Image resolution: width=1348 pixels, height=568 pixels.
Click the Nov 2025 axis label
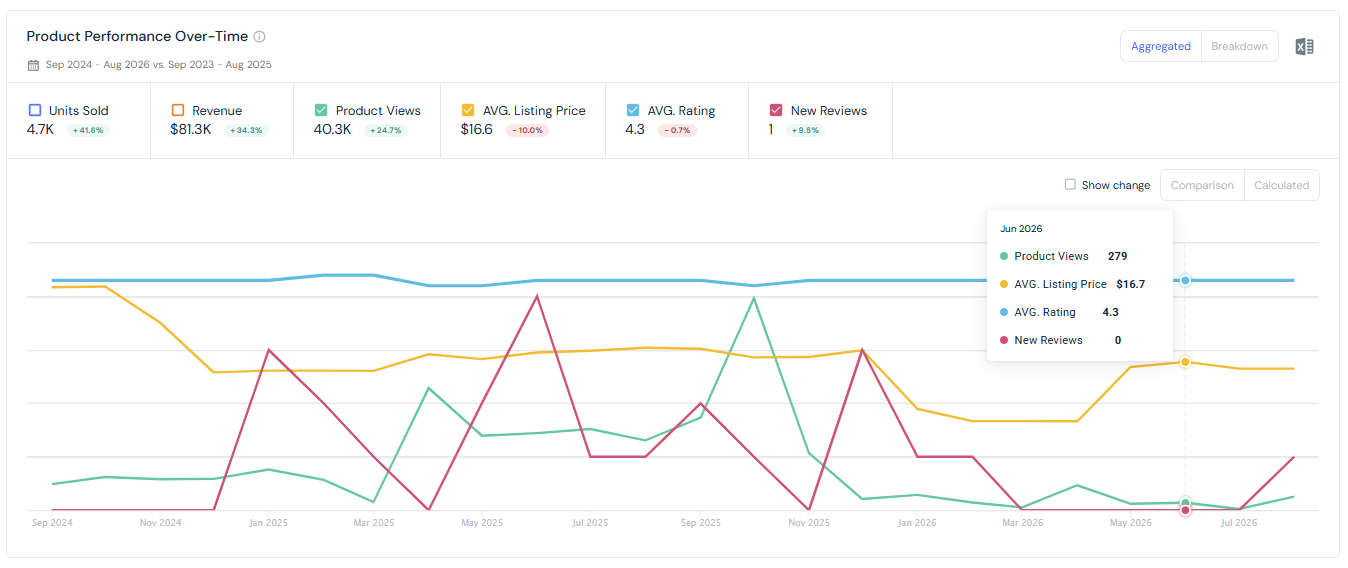(808, 523)
